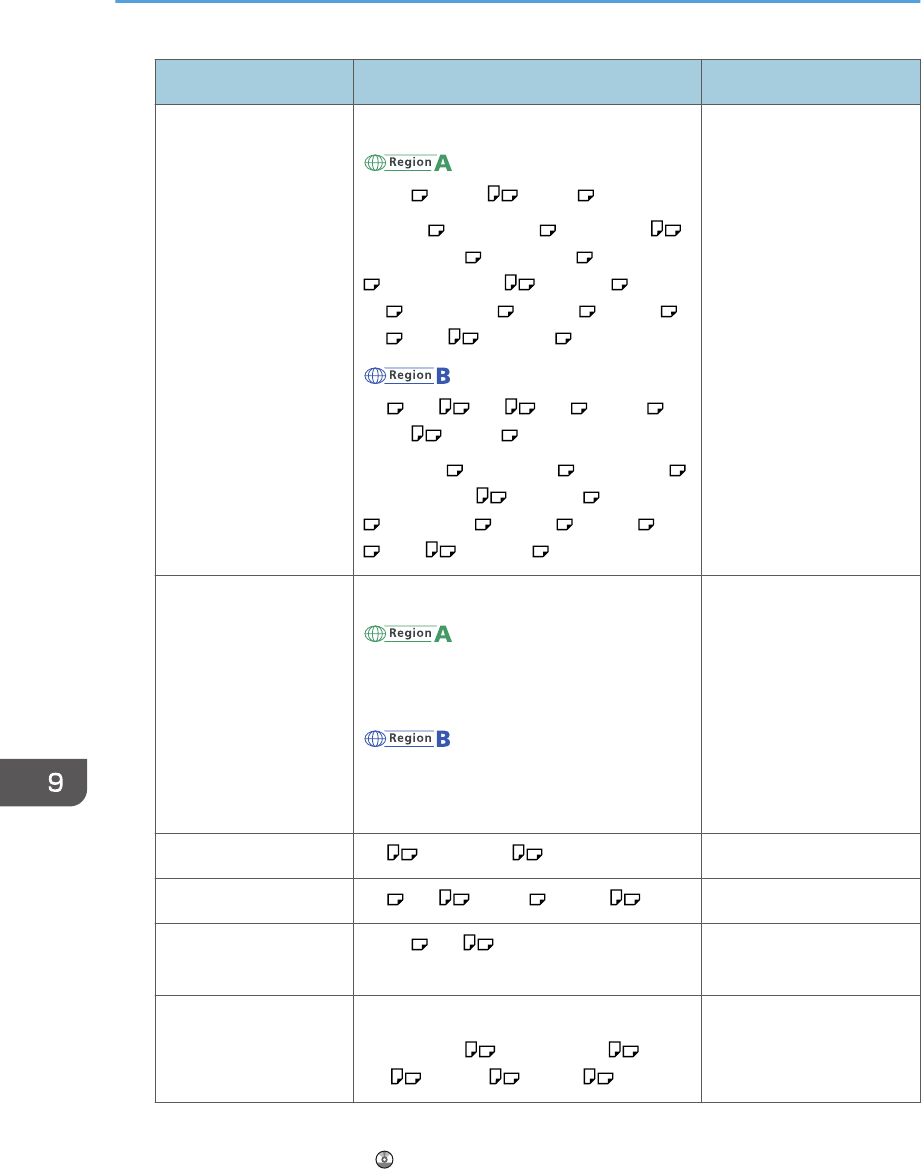Image resolution: width=921 pixels, height=1169 pixels.
Task: Click the empty right-column cell of the first row
Action: [x=811, y=340]
